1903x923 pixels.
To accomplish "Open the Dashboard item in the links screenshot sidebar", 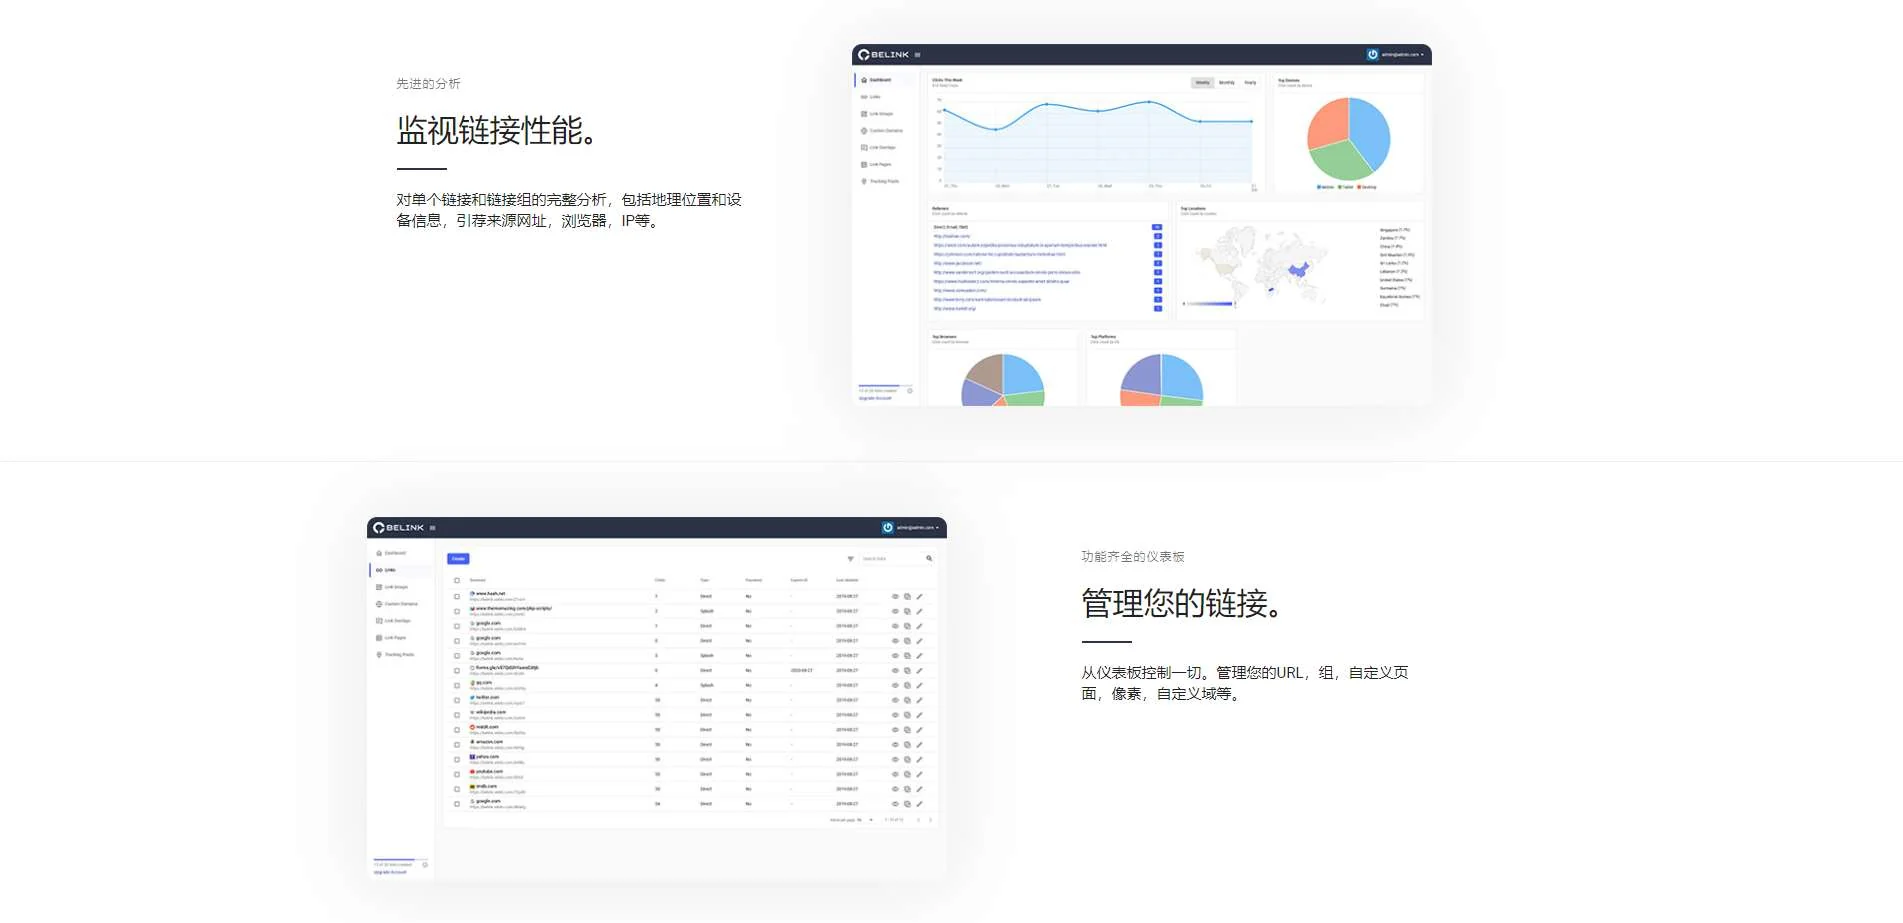I will [395, 553].
